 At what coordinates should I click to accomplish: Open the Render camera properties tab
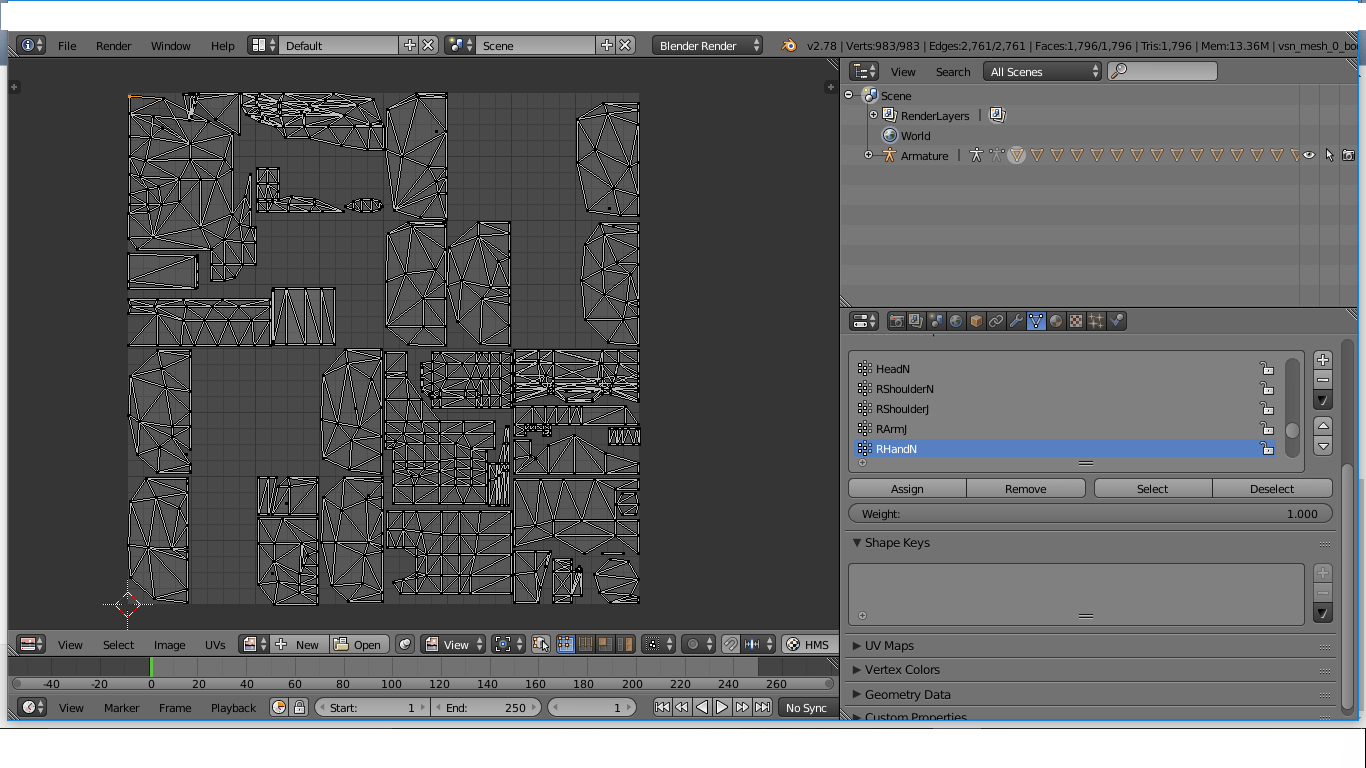coord(896,321)
